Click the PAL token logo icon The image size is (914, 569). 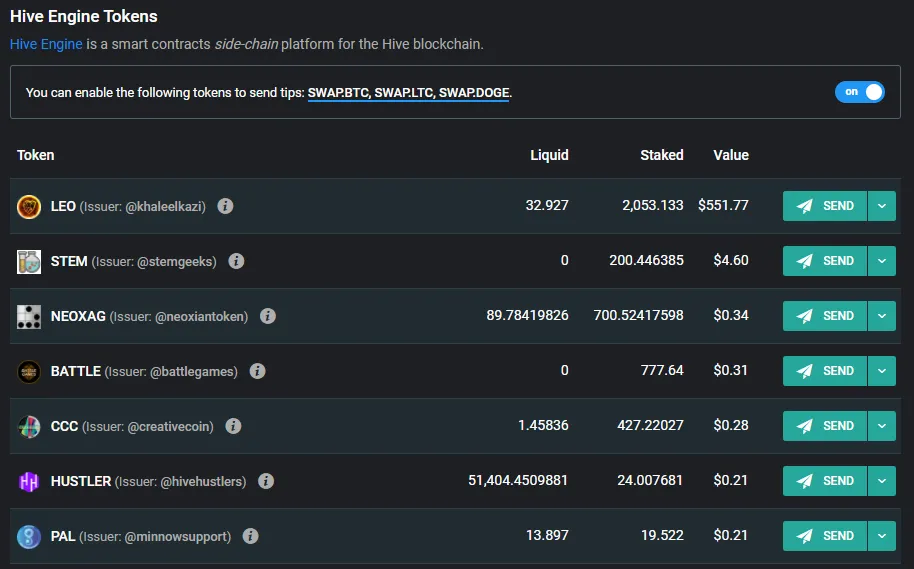(x=29, y=536)
